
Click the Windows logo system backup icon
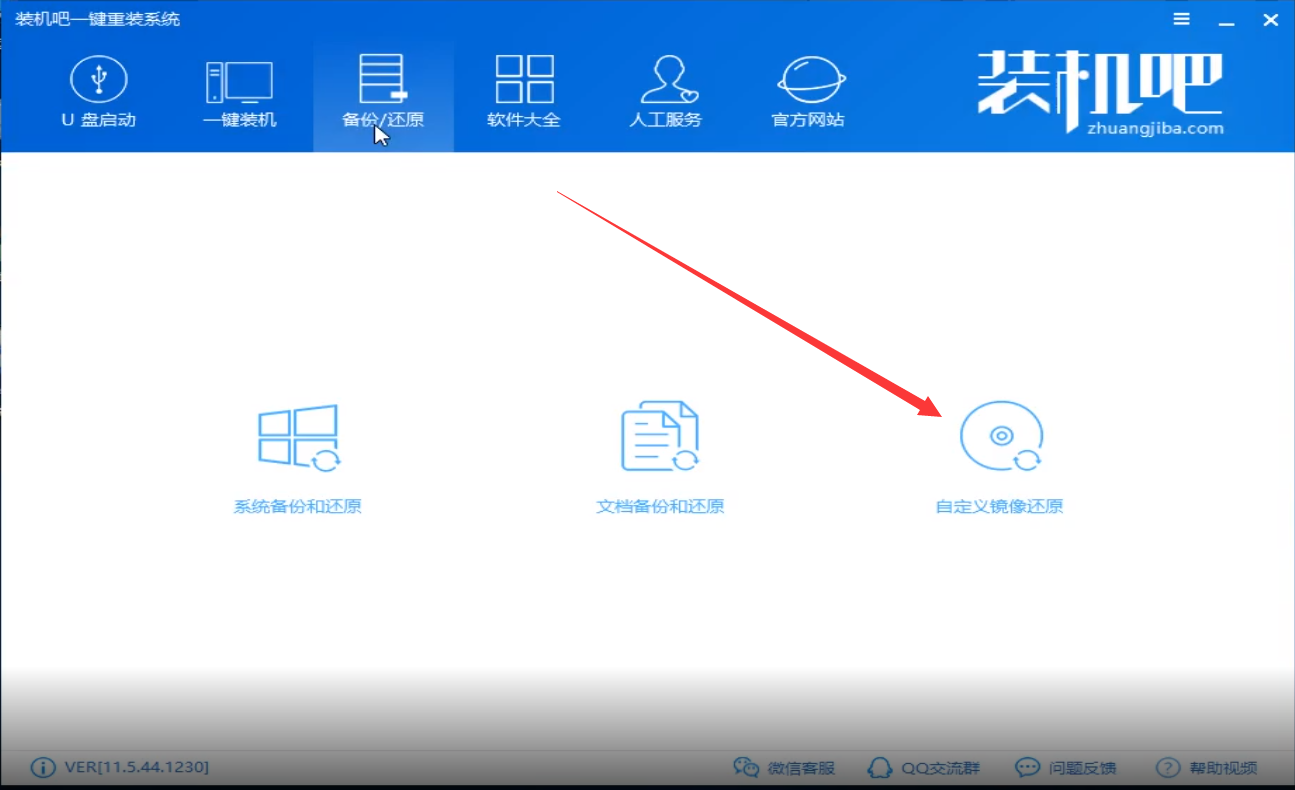pos(298,437)
